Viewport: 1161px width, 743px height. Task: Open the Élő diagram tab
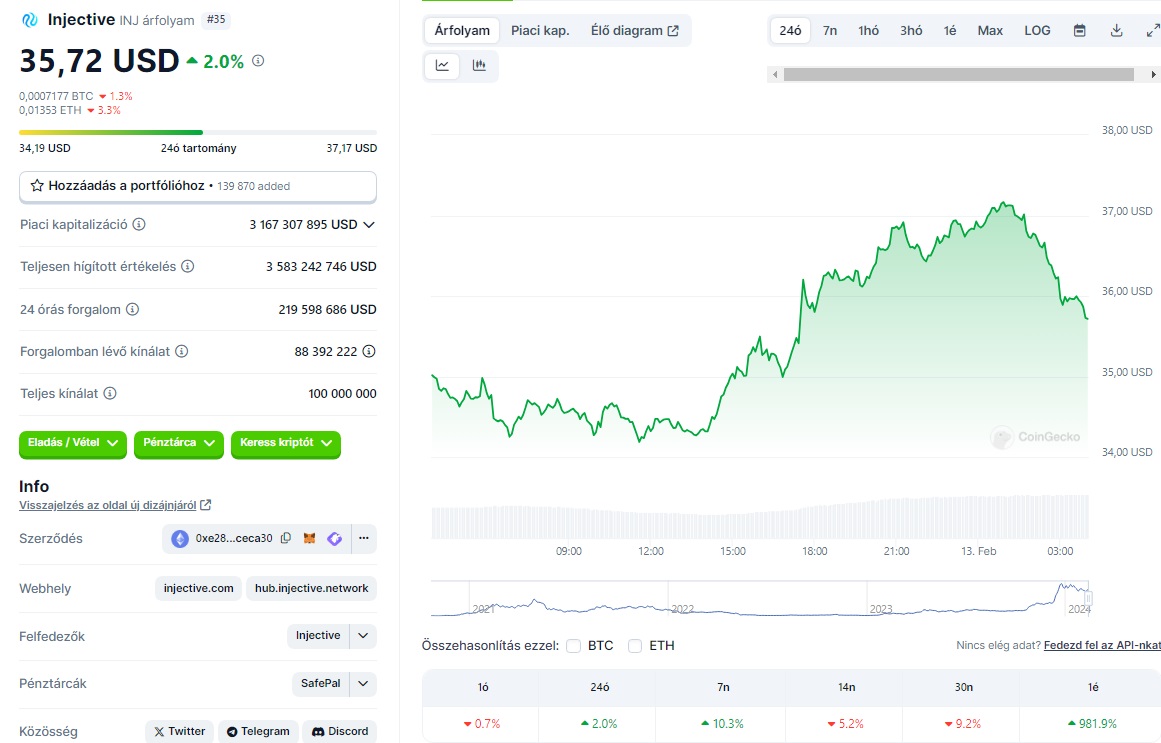[x=635, y=30]
